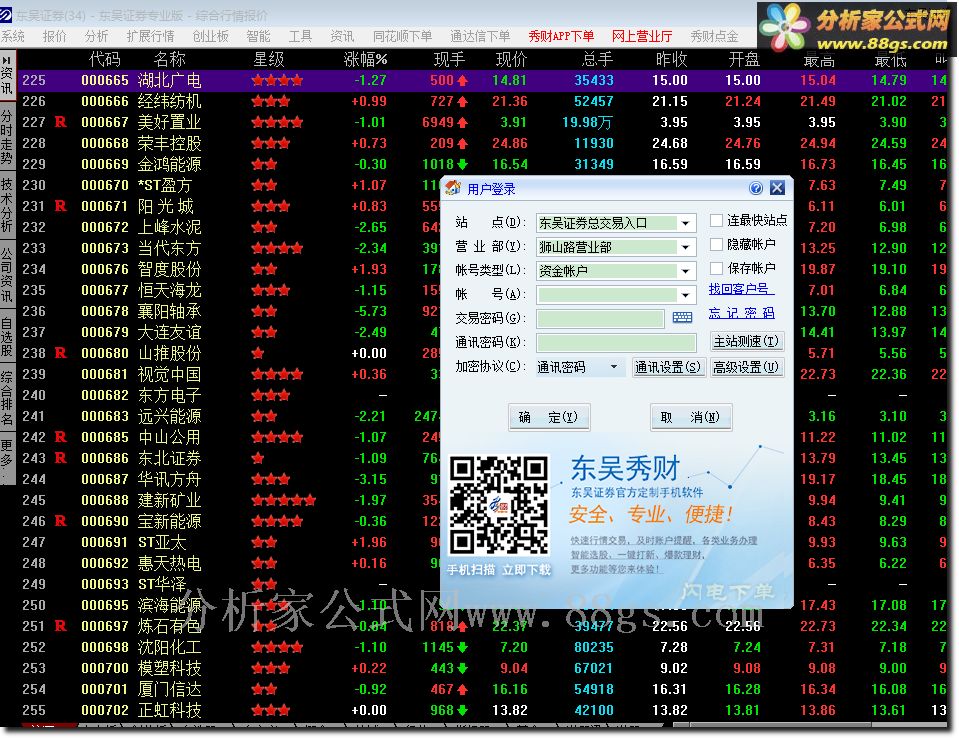Click the star rating of 建新矿业

coord(284,500)
